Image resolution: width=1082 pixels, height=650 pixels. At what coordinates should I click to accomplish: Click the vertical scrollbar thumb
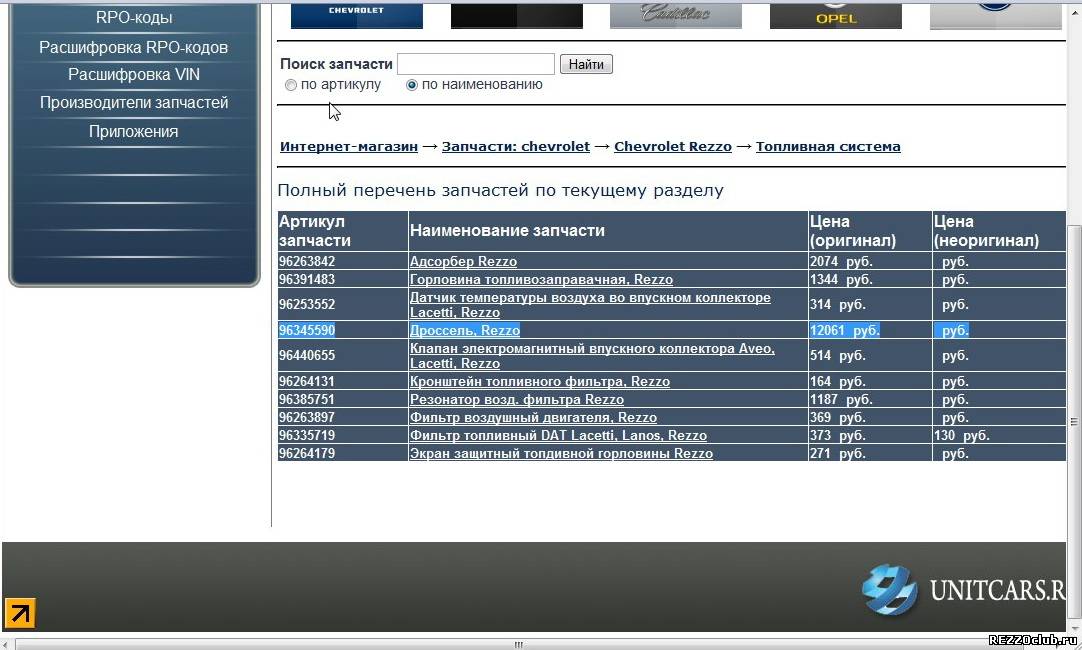tap(1074, 422)
